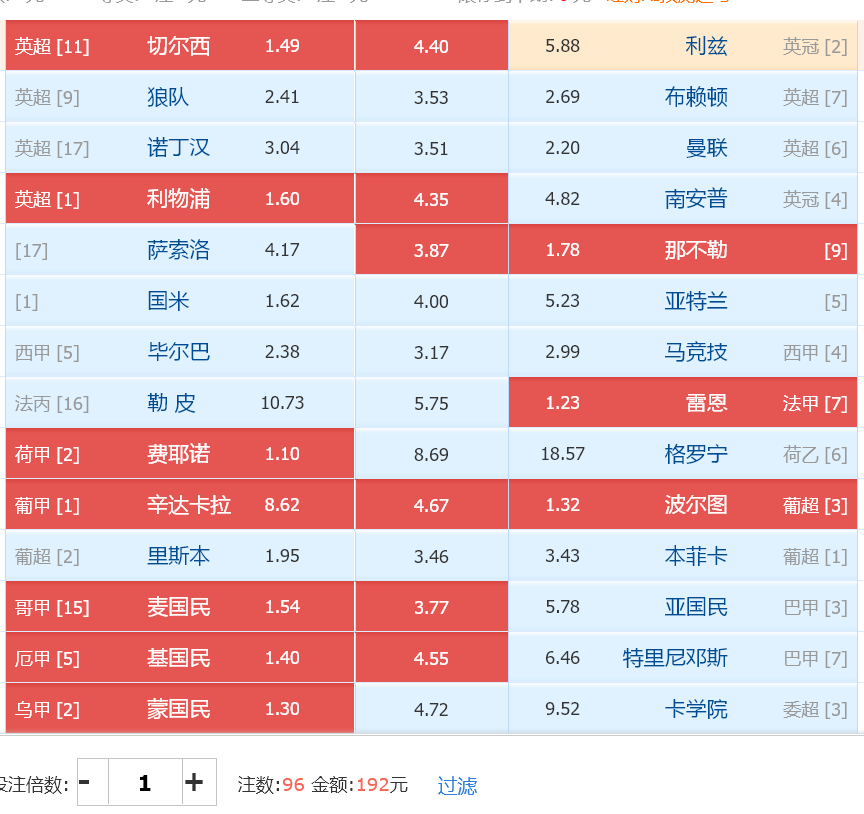The image size is (864, 814).
Task: Deselect 那不勒 away win 1.78
Action: point(683,250)
